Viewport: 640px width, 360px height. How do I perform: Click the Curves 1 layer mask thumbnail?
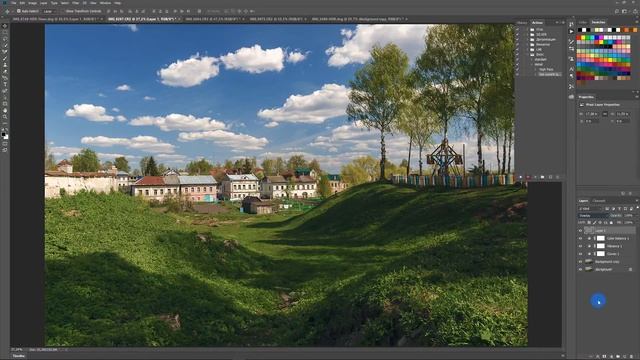click(600, 254)
